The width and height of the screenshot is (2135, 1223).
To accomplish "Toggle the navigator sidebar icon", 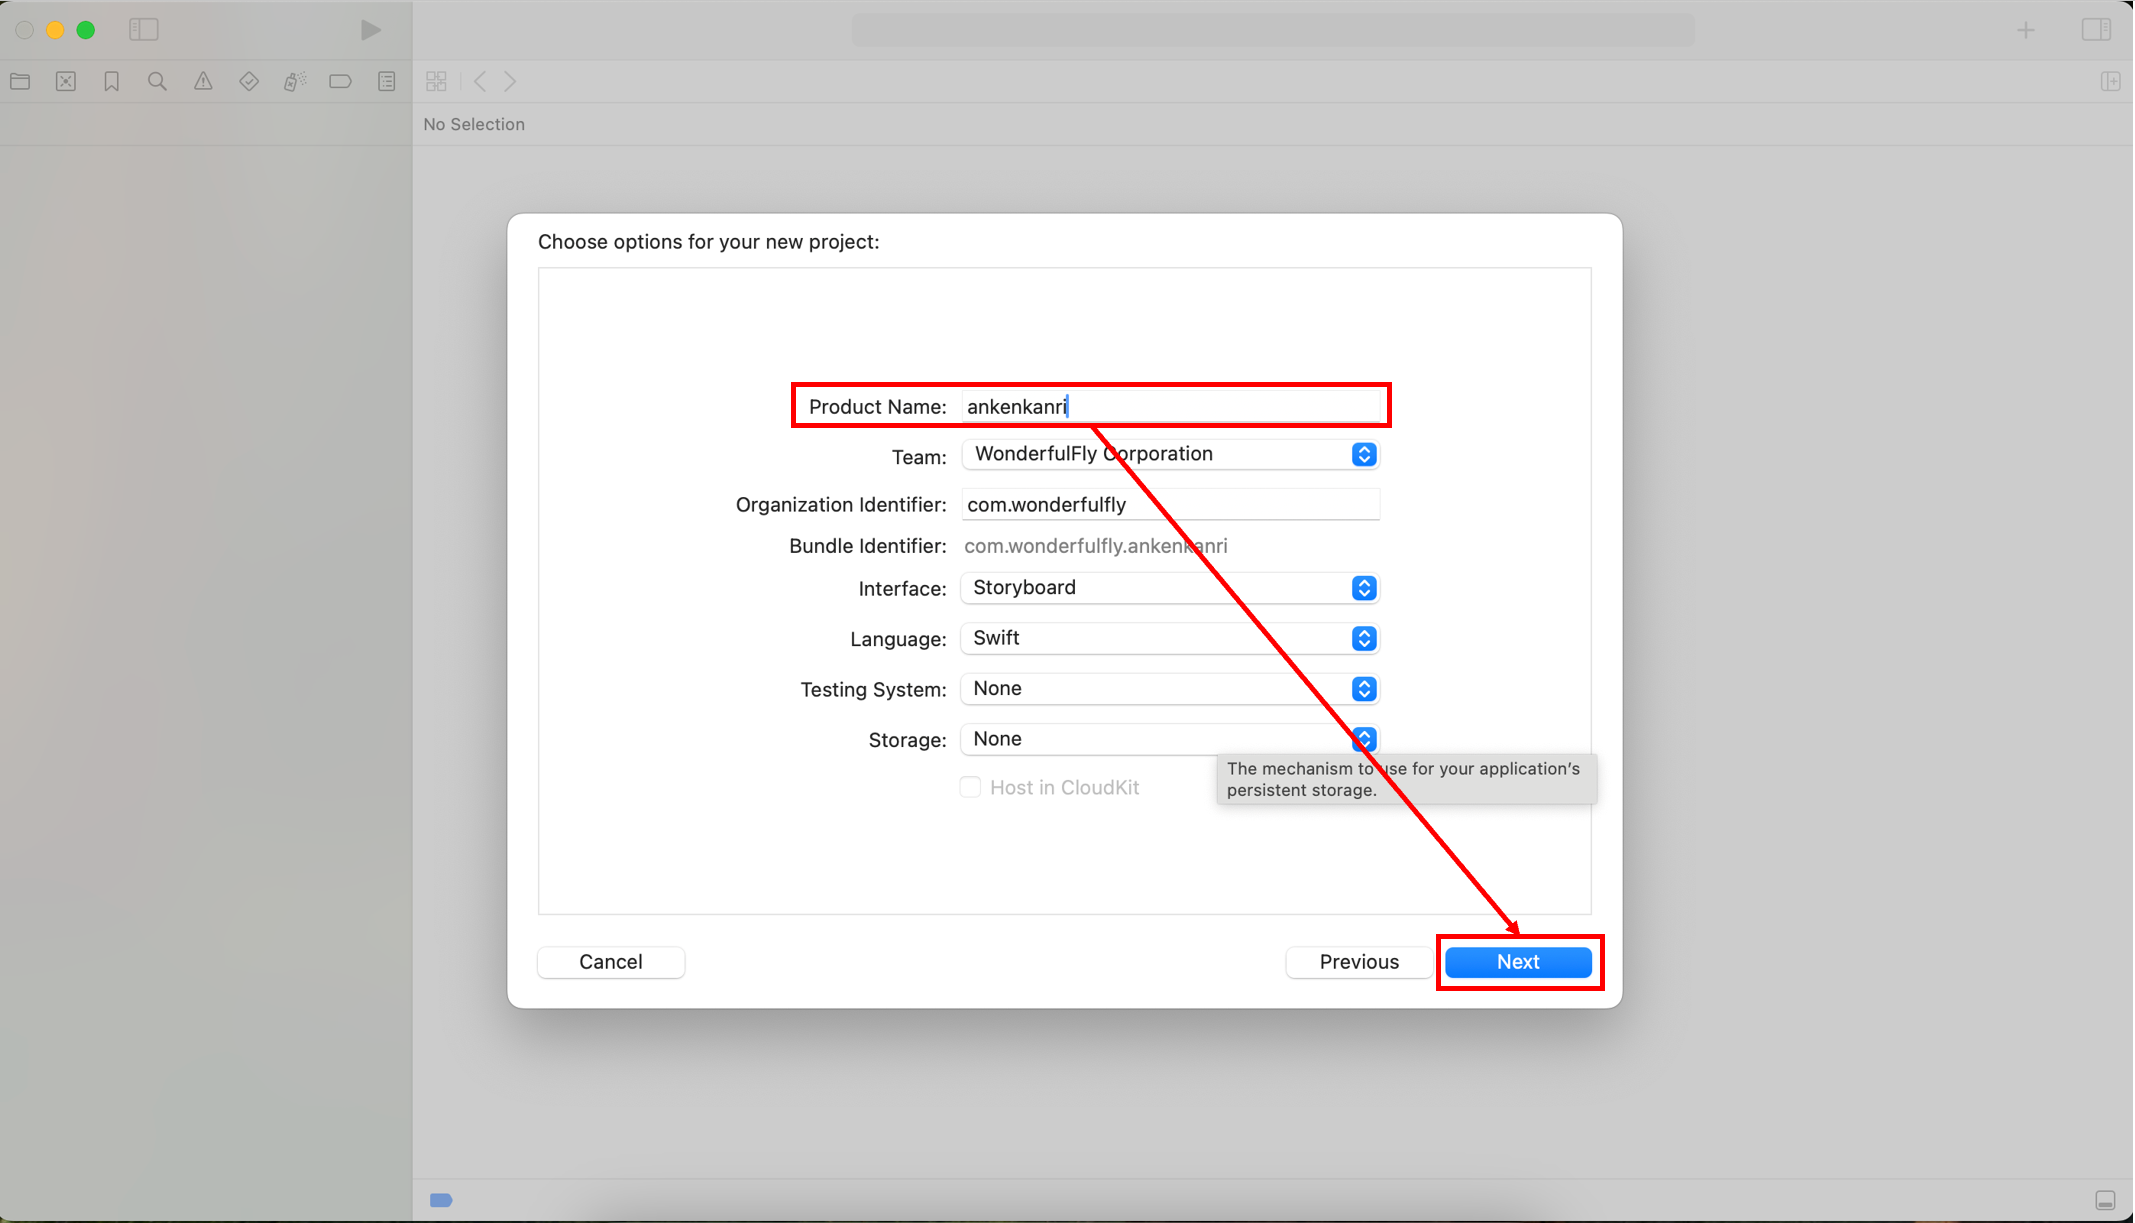I will 144,30.
